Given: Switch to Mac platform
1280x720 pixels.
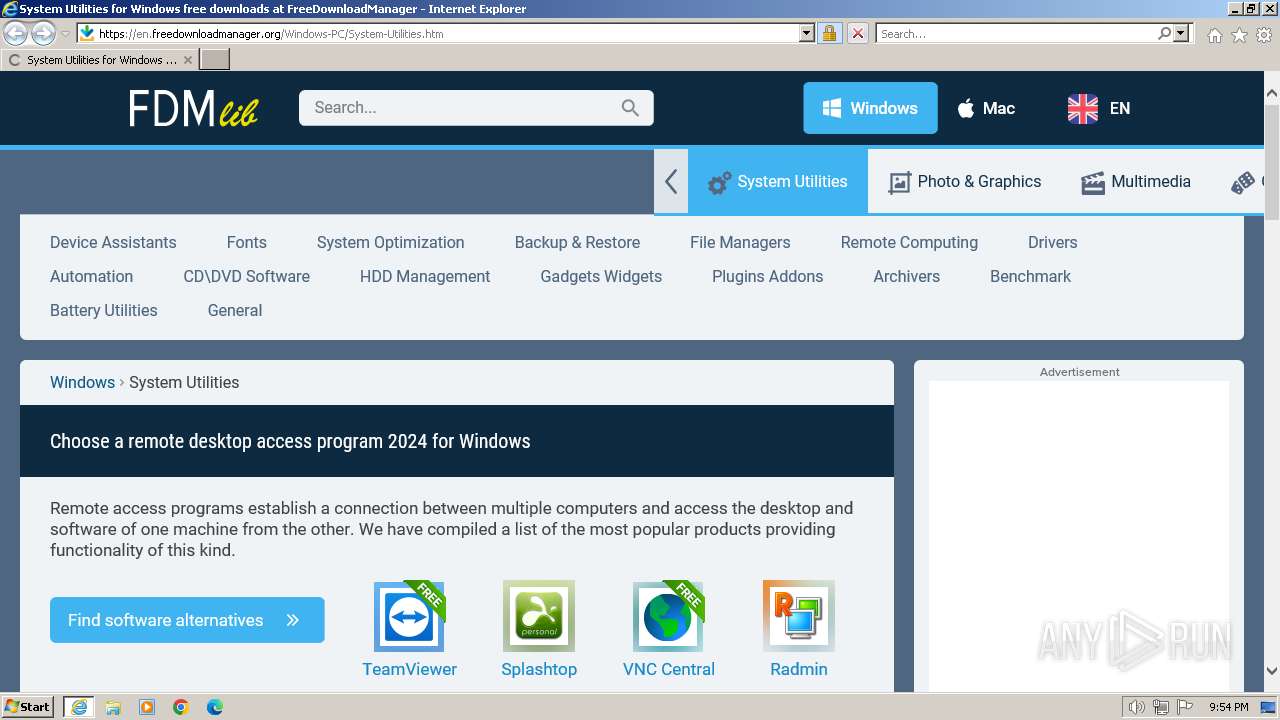Looking at the screenshot, I should 986,108.
